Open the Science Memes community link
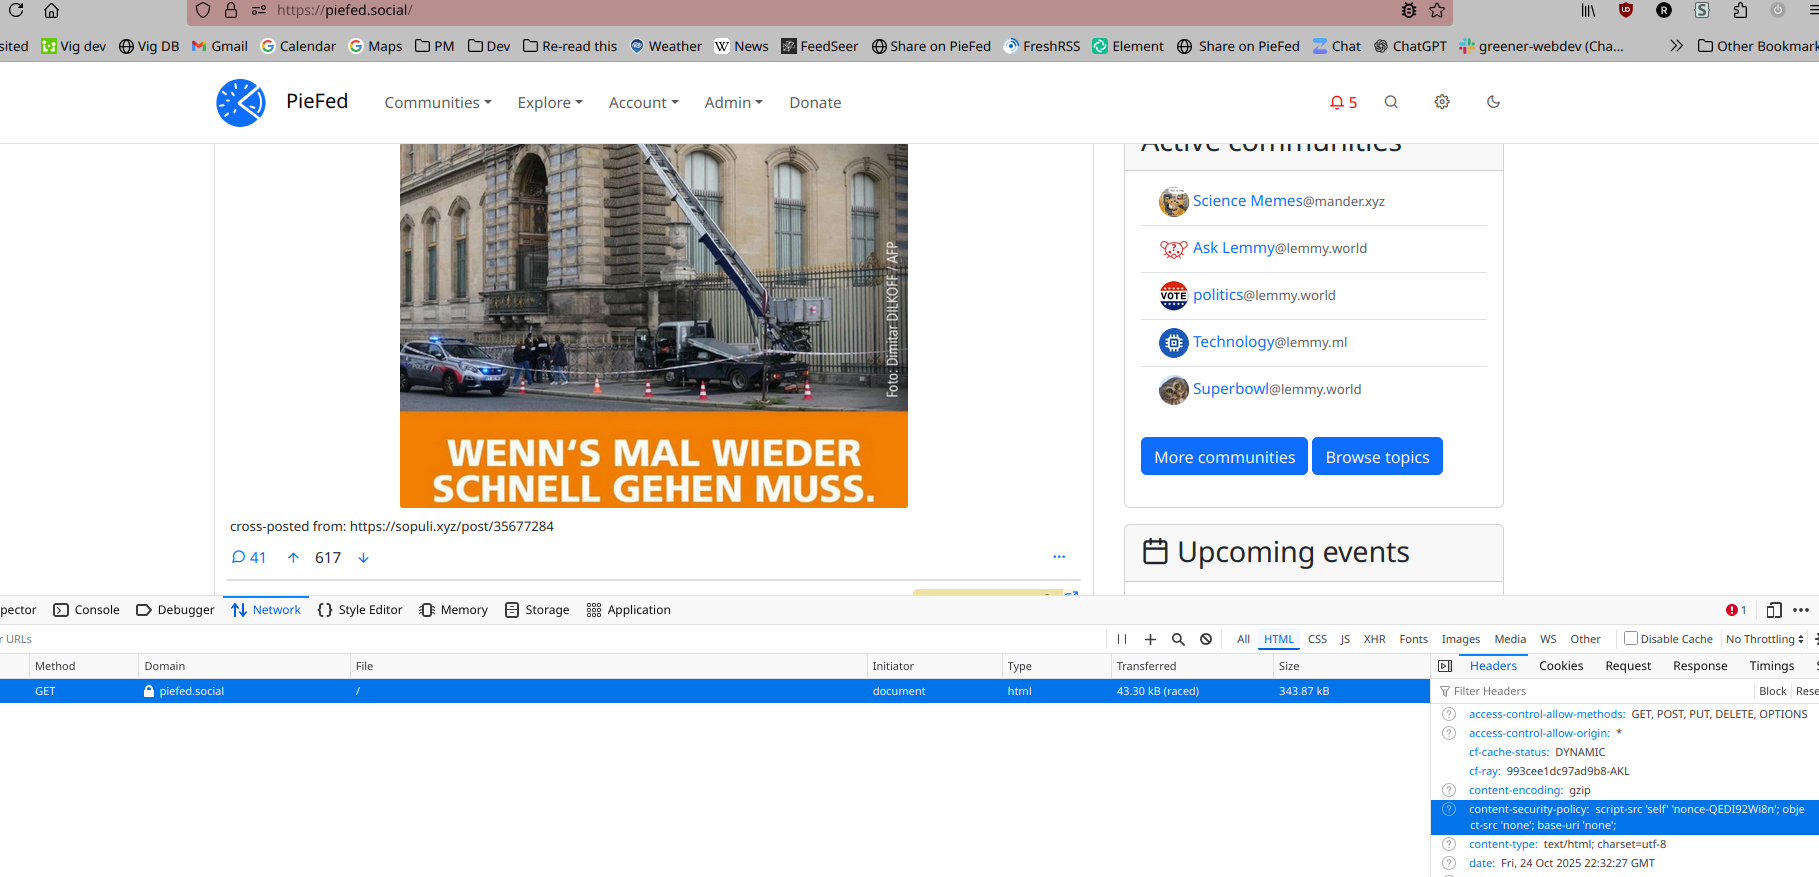This screenshot has height=877, width=1819. (1247, 201)
